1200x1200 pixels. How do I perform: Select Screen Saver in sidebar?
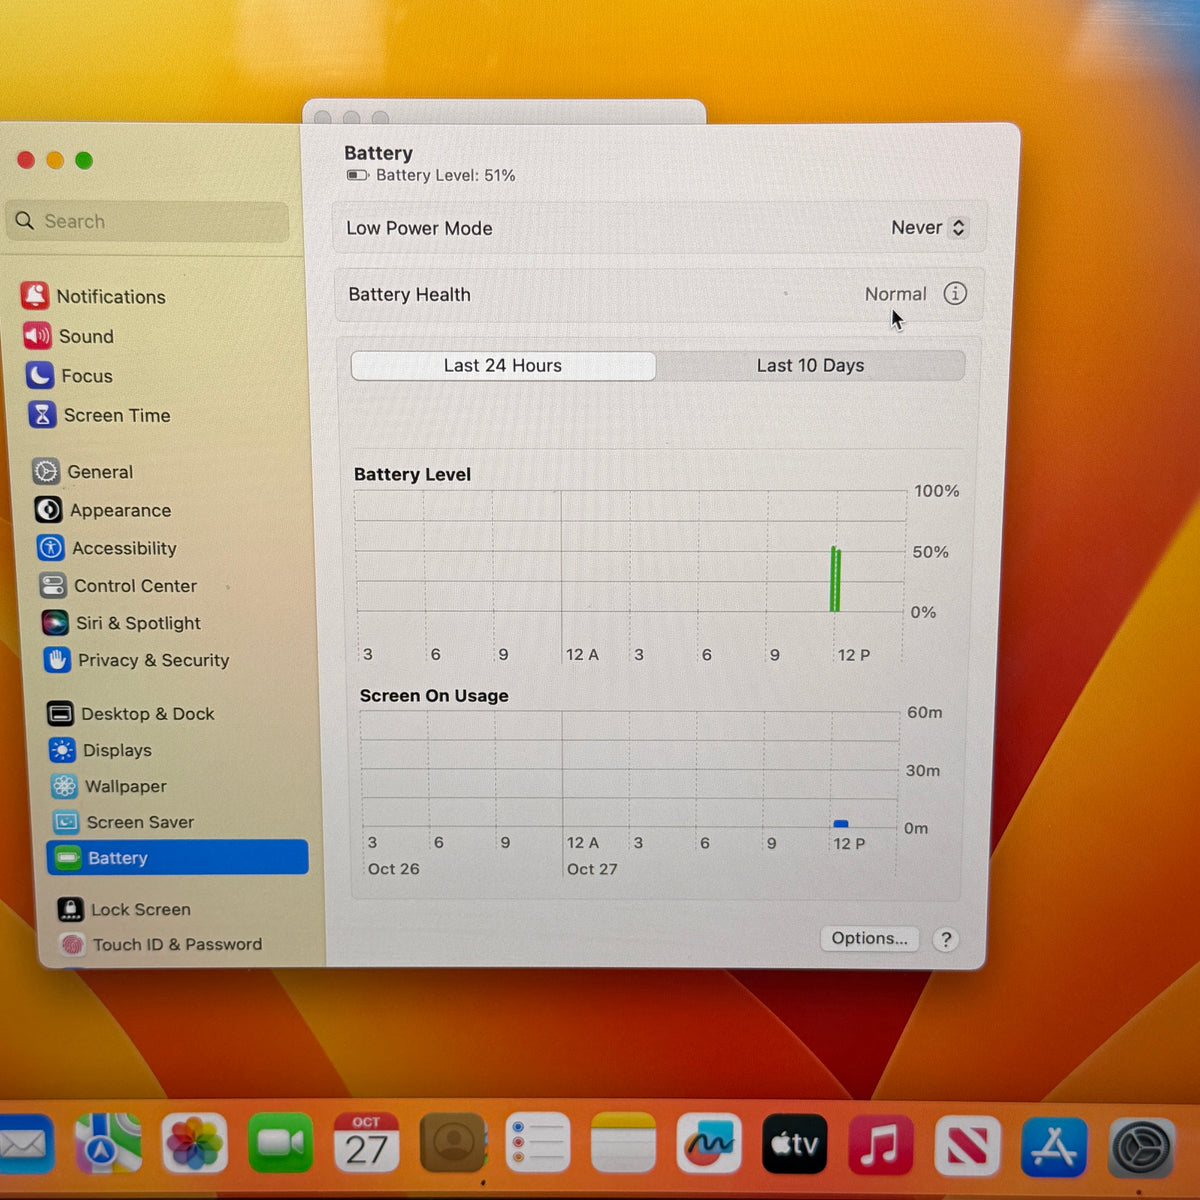123,822
